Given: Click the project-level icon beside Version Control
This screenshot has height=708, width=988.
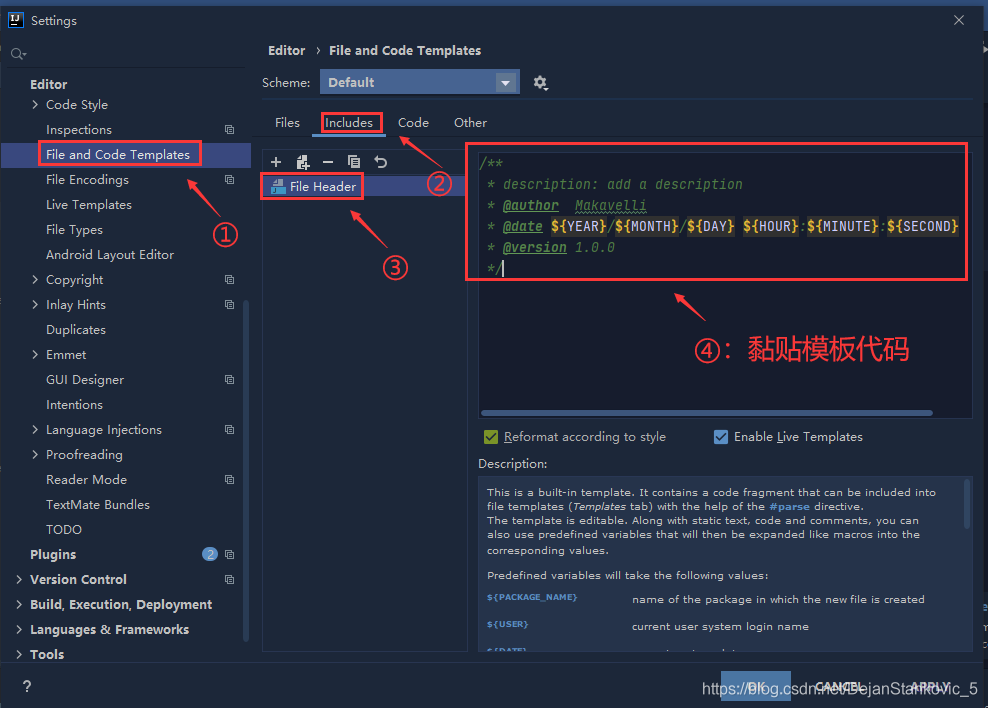Looking at the screenshot, I should (229, 580).
